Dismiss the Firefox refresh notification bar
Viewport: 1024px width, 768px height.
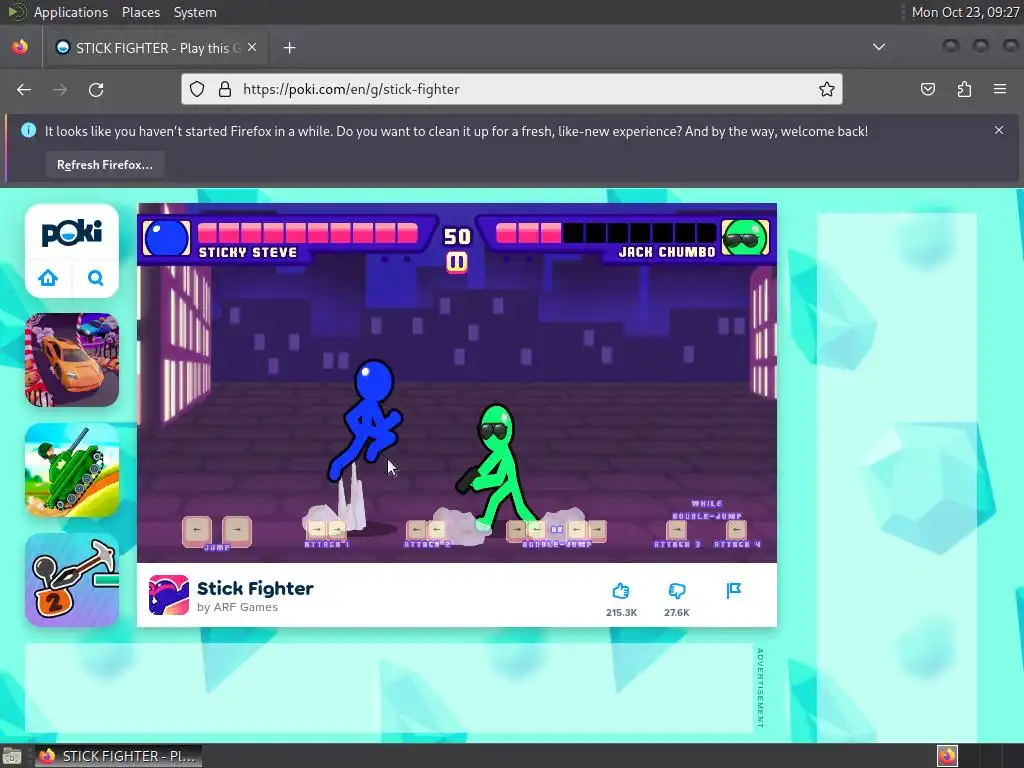click(999, 130)
